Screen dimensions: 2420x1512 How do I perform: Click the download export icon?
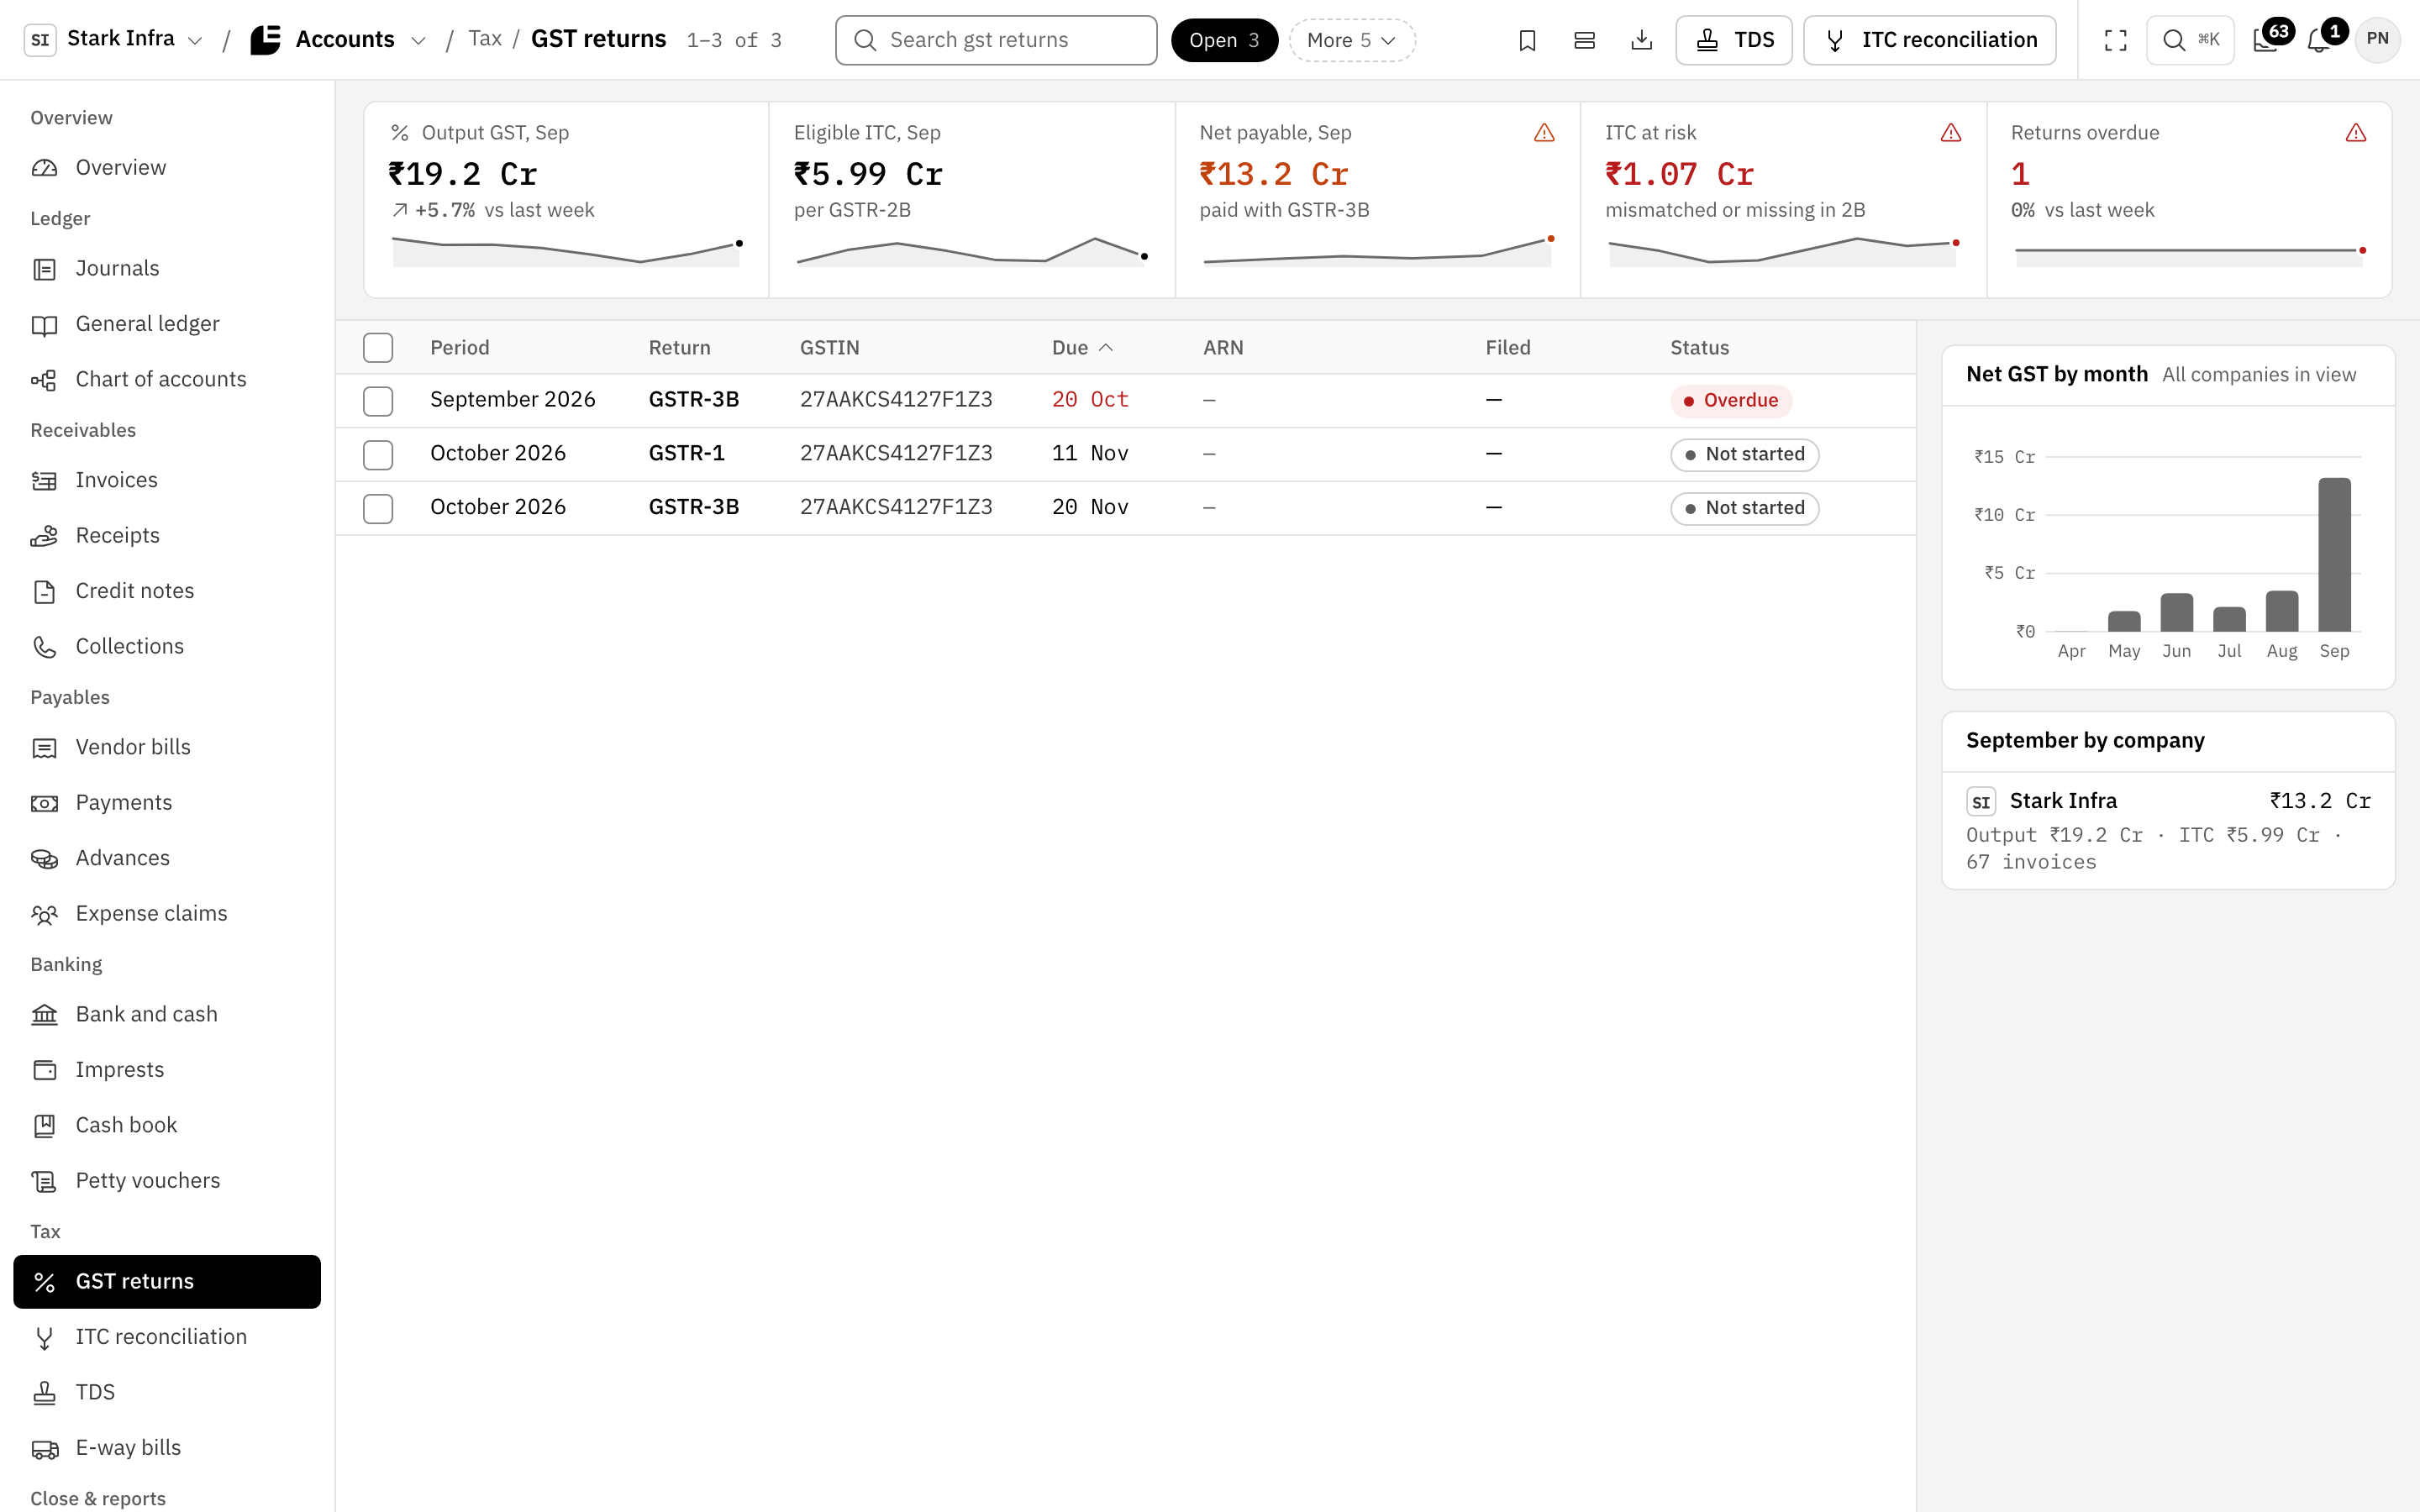1641,40
